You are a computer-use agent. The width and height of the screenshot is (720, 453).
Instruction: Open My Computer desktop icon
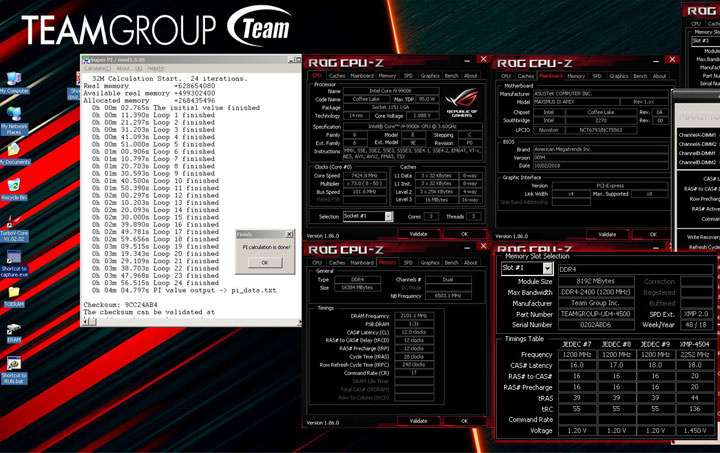[x=14, y=83]
